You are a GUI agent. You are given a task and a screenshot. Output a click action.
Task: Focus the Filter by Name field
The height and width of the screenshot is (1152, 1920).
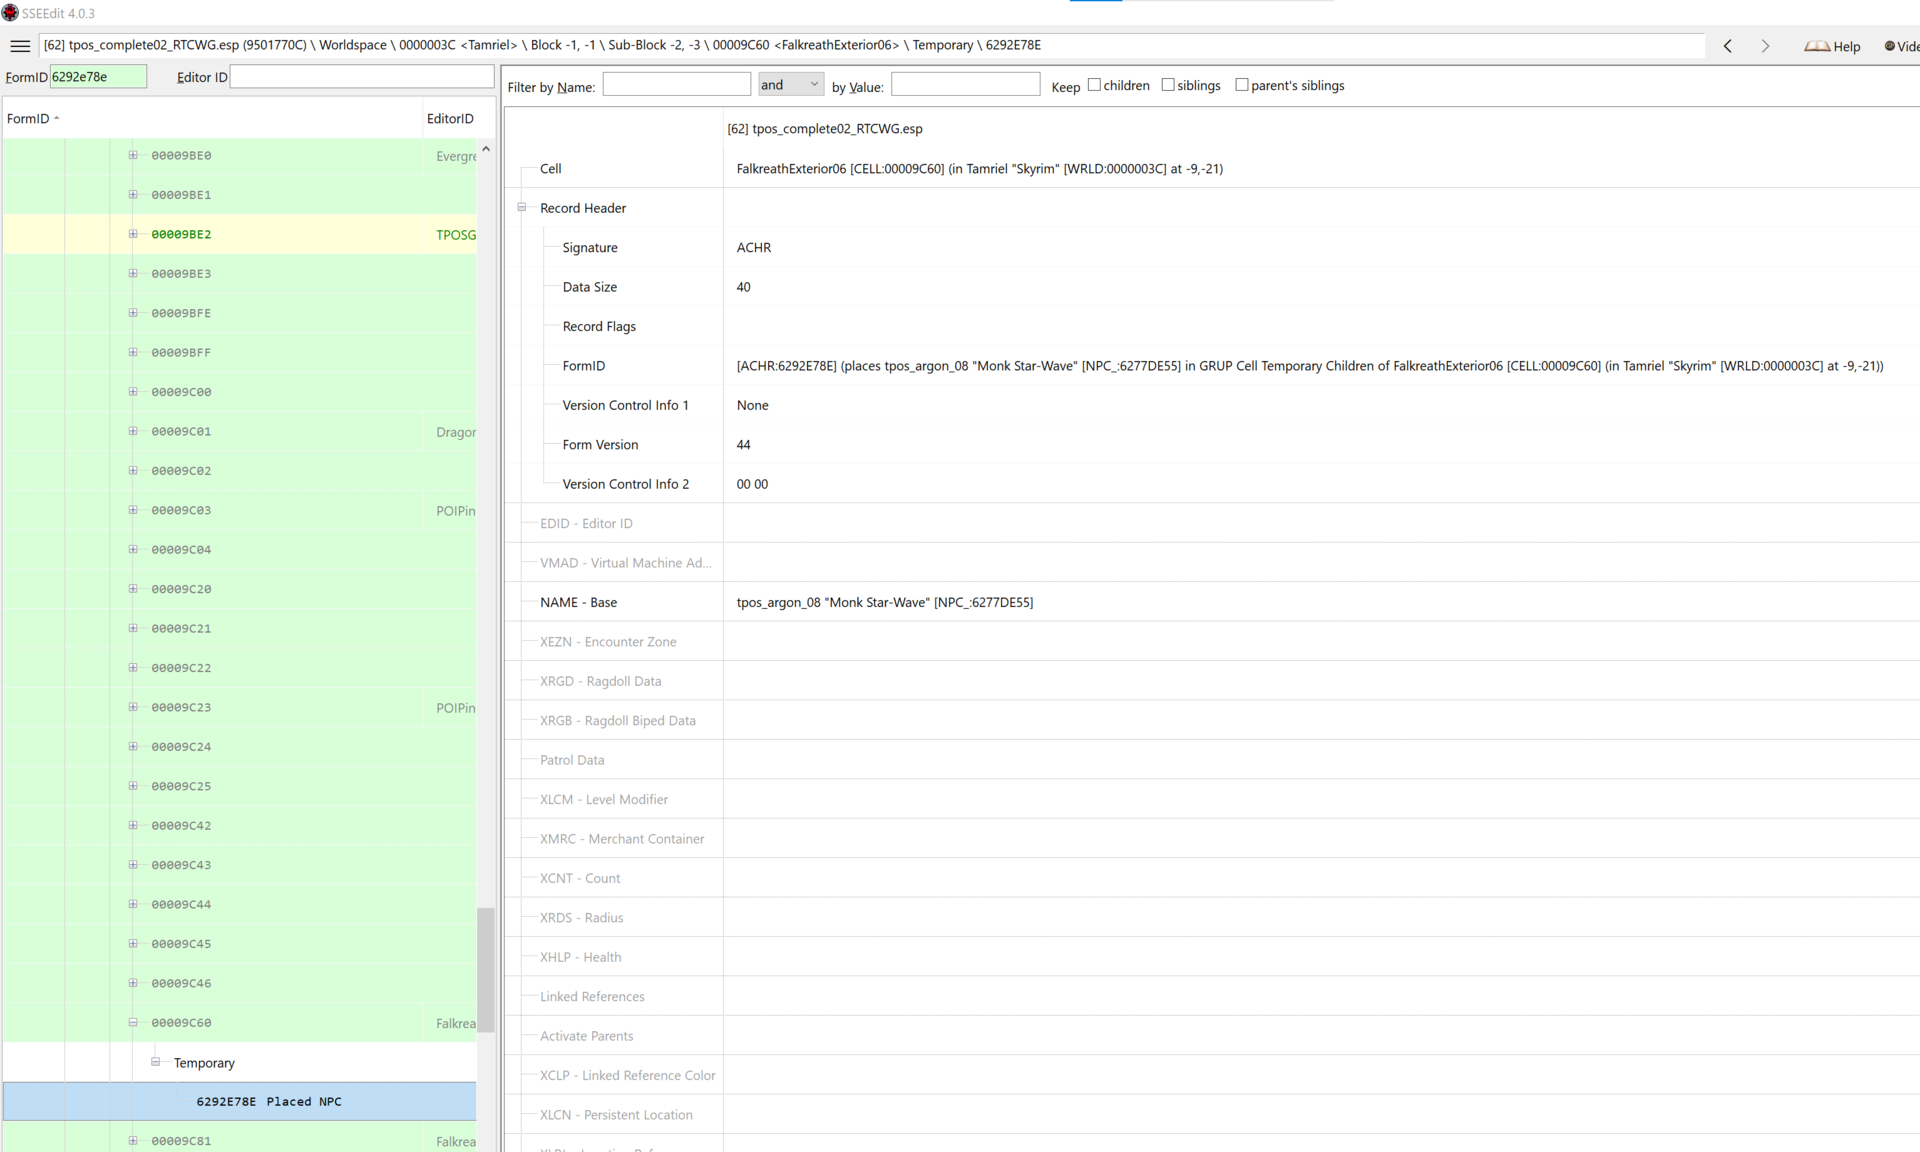click(676, 85)
